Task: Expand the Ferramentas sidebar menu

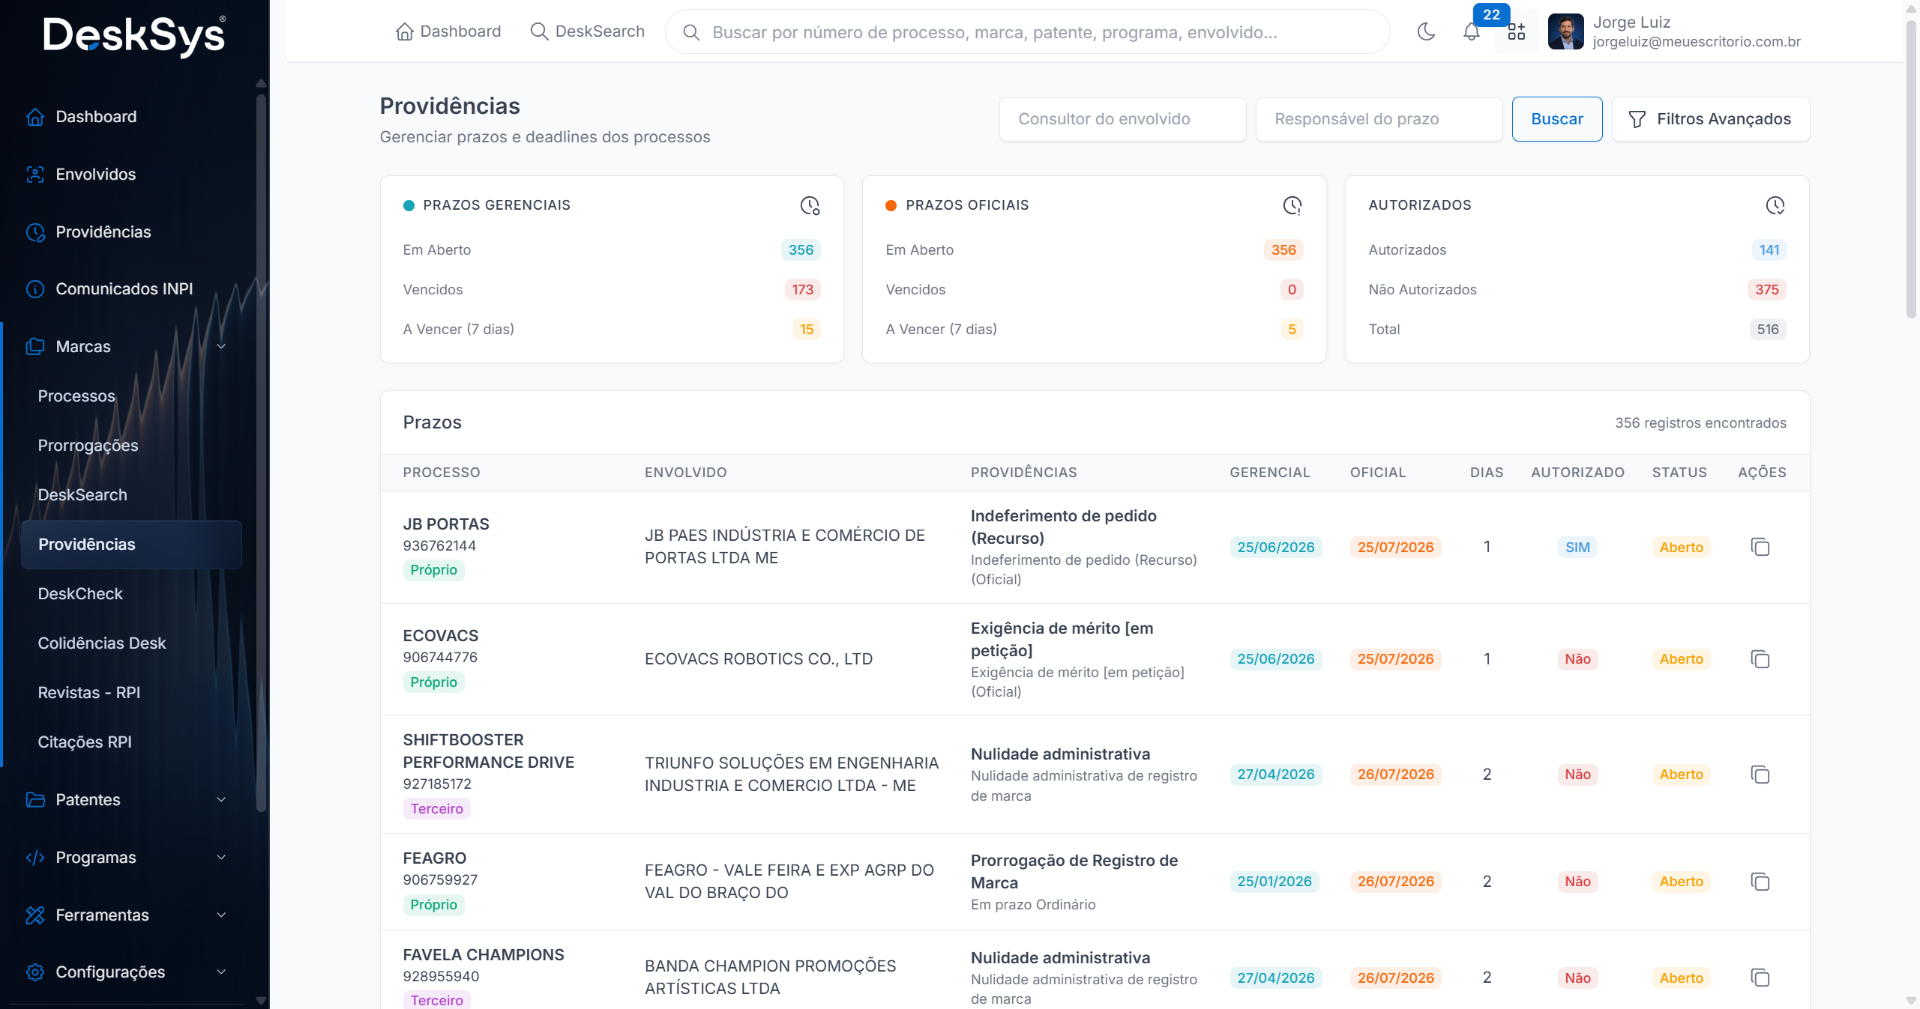Action: click(128, 915)
